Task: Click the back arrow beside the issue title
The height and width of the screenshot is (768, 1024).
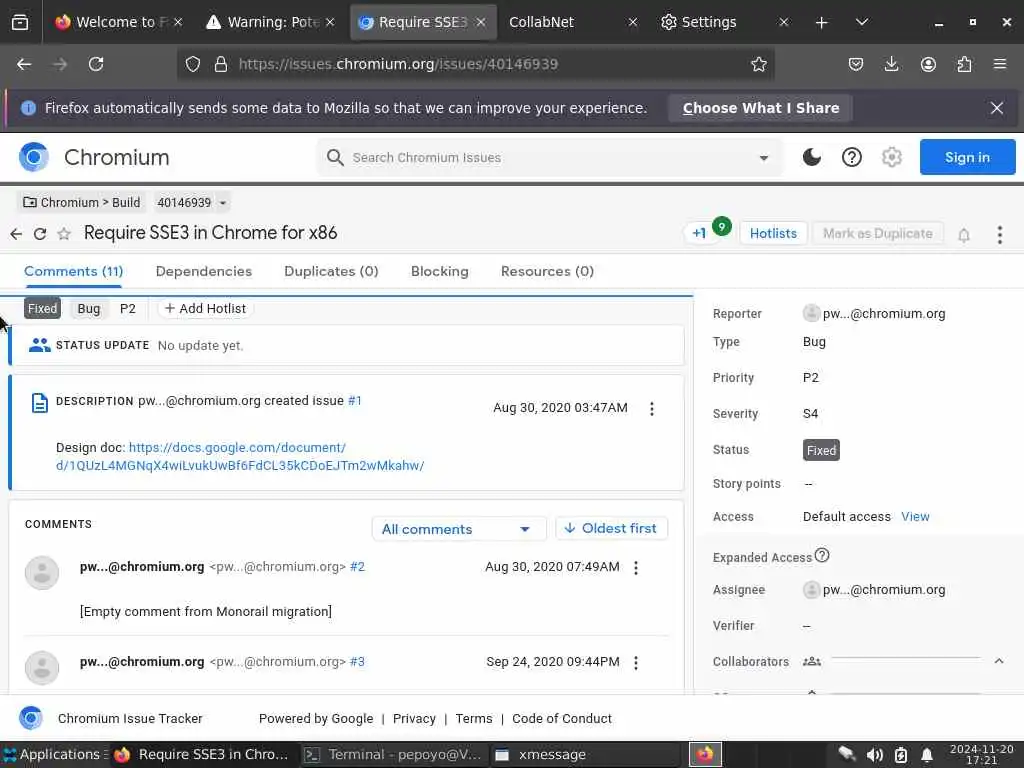Action: tap(16, 234)
